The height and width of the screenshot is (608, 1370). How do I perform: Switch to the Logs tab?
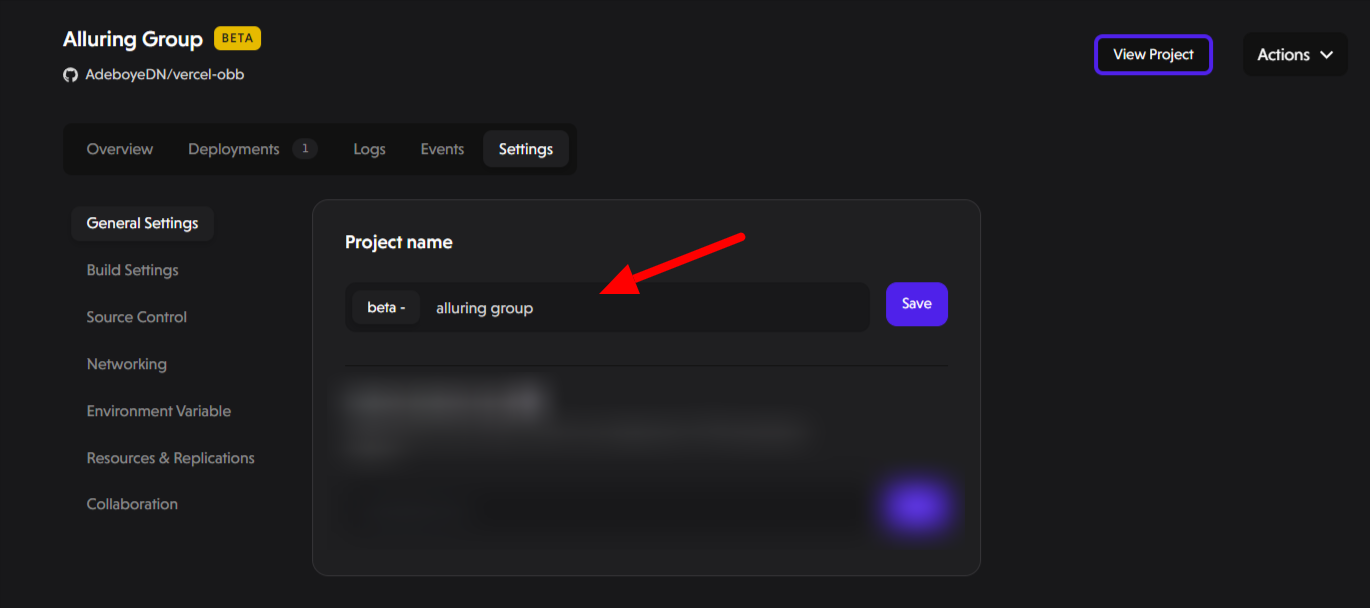click(369, 149)
